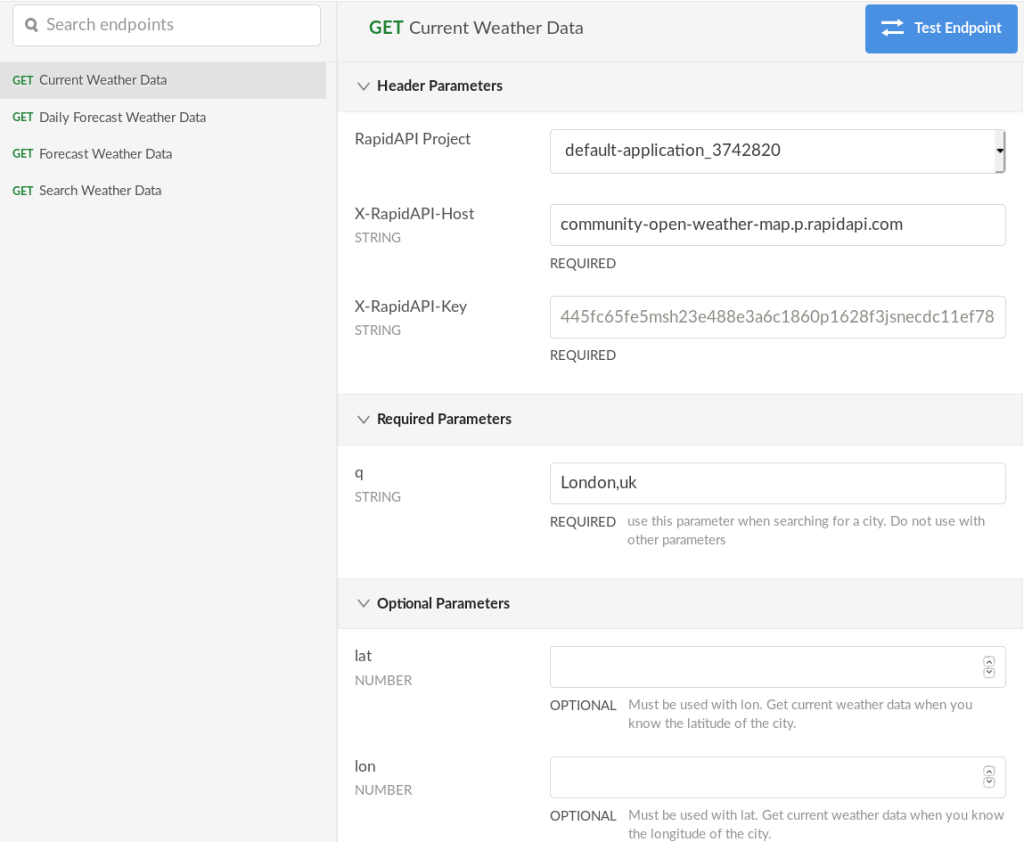1024x842 pixels.
Task: Focus the Search endpoints field
Action: [x=167, y=25]
